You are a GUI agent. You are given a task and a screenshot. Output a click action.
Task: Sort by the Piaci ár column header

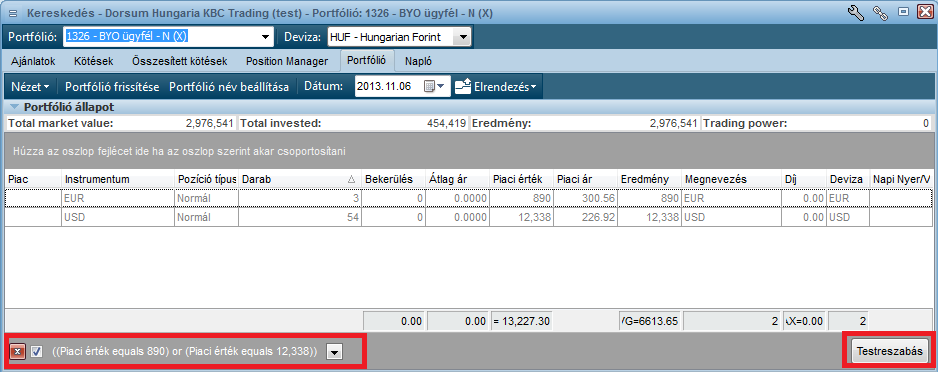click(585, 179)
